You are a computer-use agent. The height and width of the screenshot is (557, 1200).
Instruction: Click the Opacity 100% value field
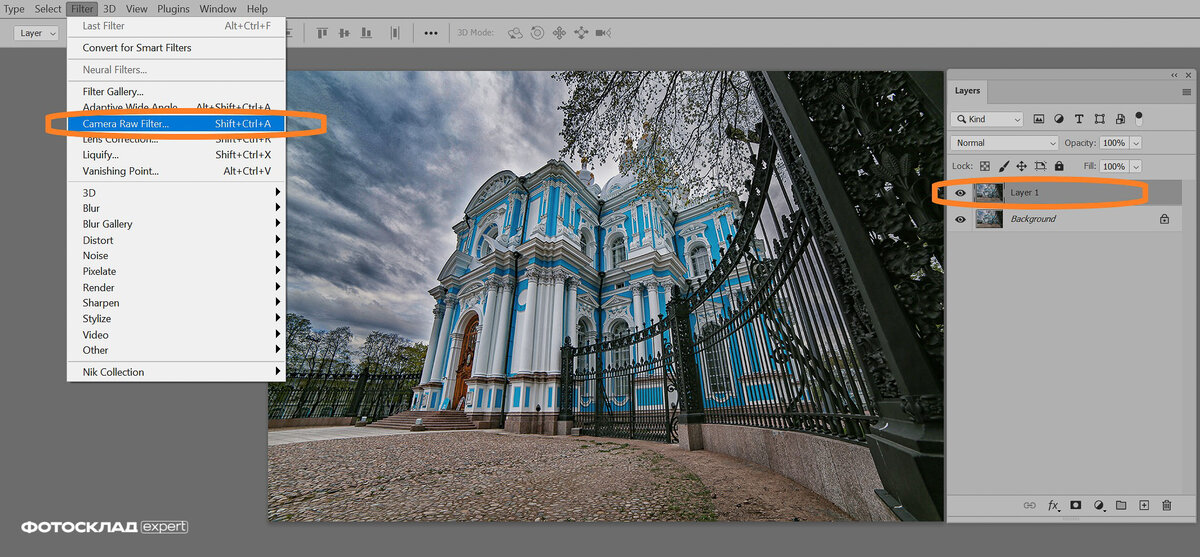click(x=1113, y=143)
